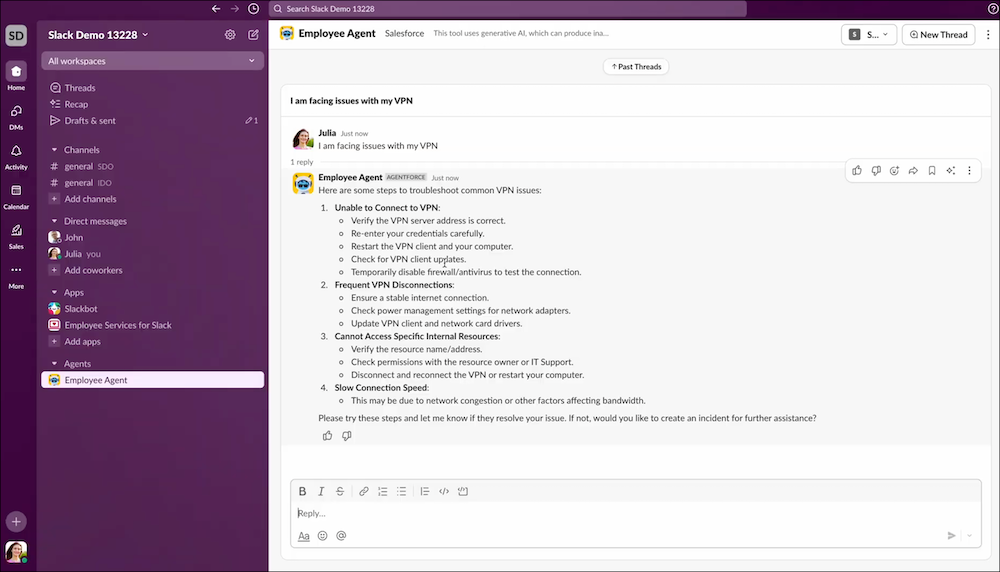Viewport: 1000px width, 572px height.
Task: Go back with the history back arrow
Action: (x=216, y=9)
